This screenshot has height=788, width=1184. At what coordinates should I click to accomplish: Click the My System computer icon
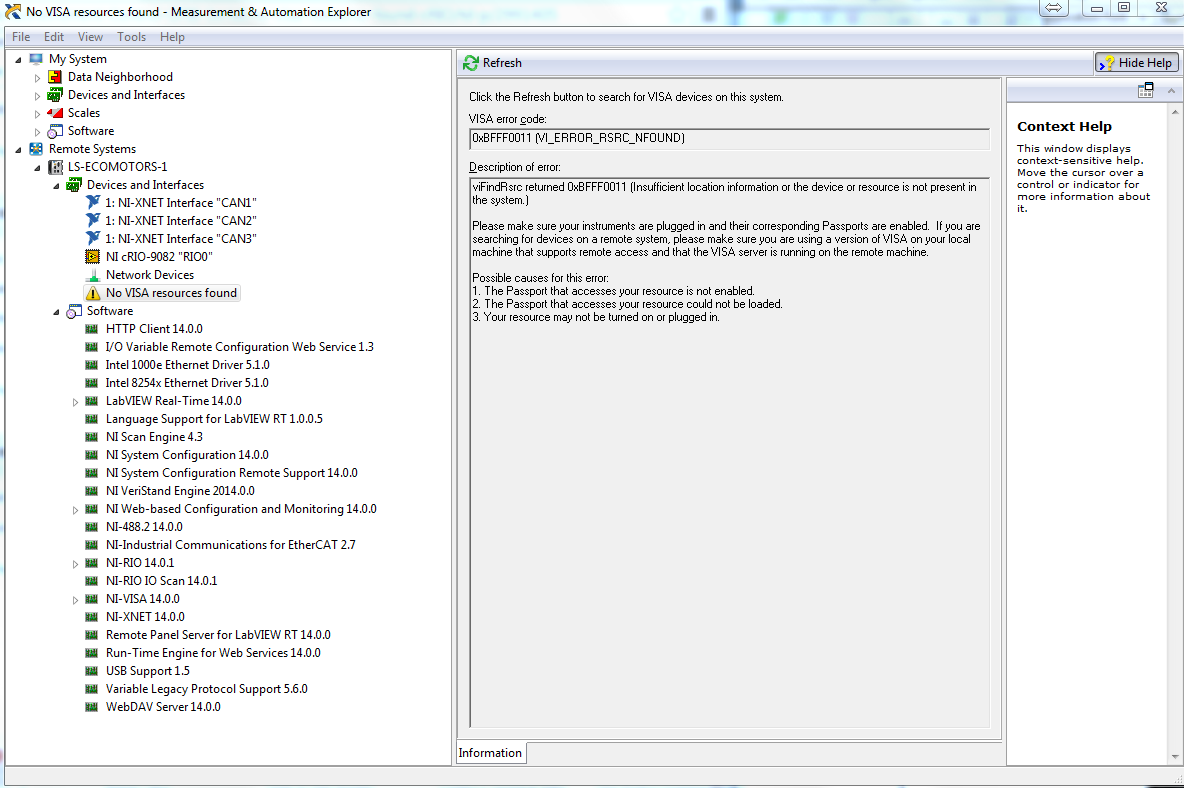click(35, 59)
